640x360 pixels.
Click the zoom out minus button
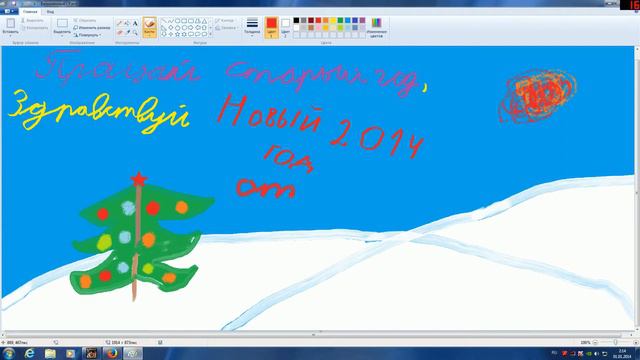tap(595, 342)
